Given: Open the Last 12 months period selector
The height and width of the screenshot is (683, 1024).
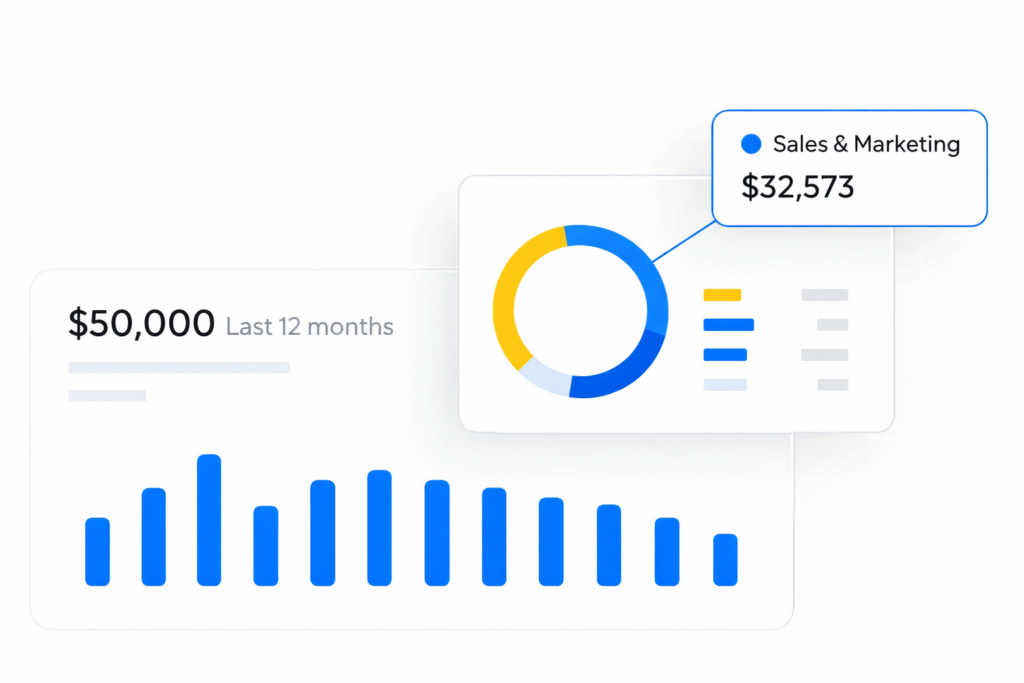Looking at the screenshot, I should (309, 326).
